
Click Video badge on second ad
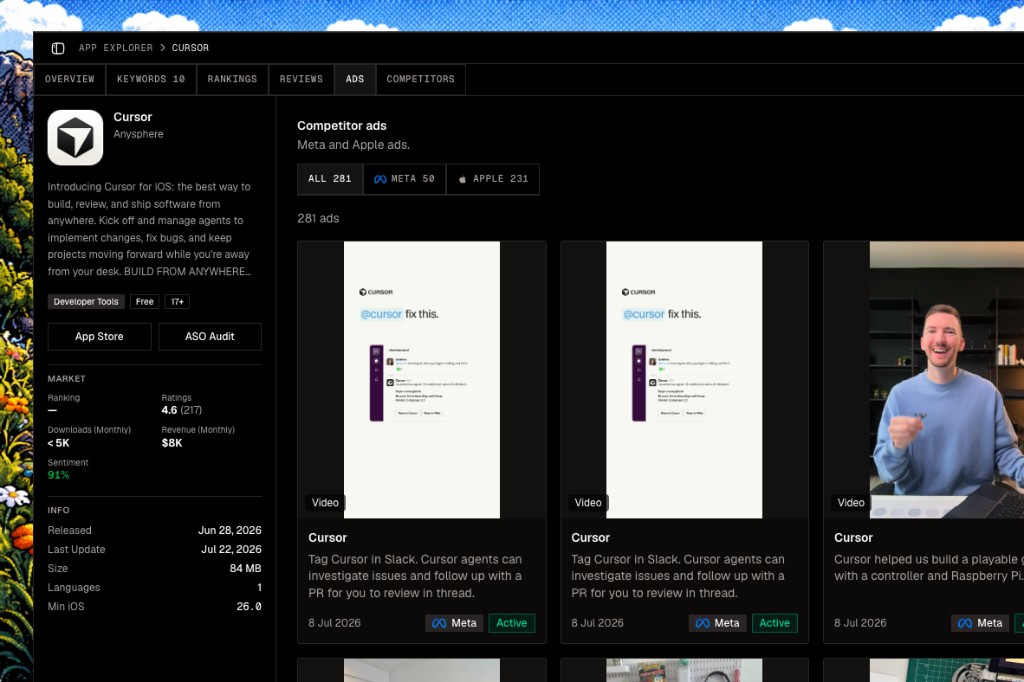coord(588,502)
